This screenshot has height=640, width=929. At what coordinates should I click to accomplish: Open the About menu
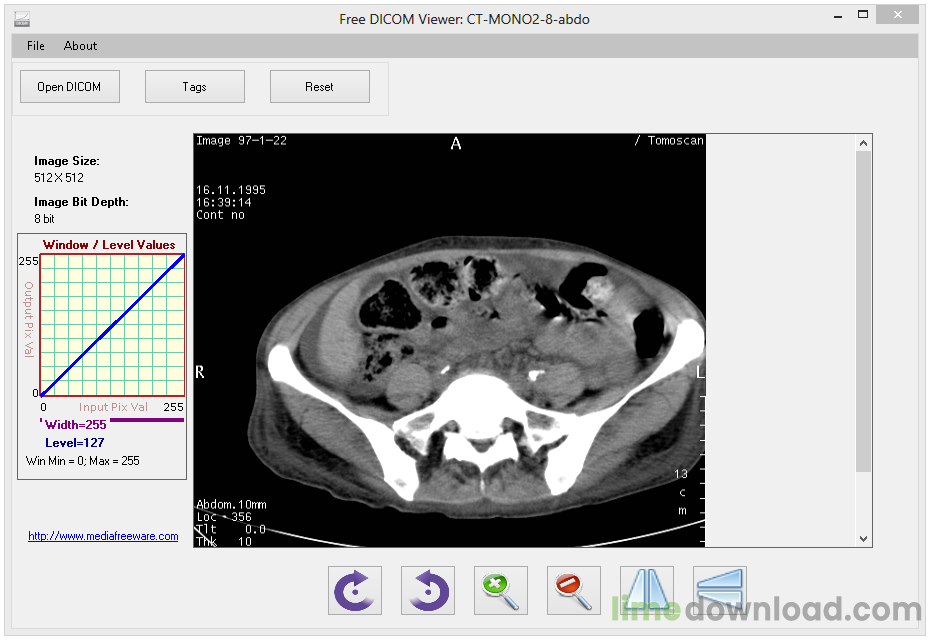(80, 45)
